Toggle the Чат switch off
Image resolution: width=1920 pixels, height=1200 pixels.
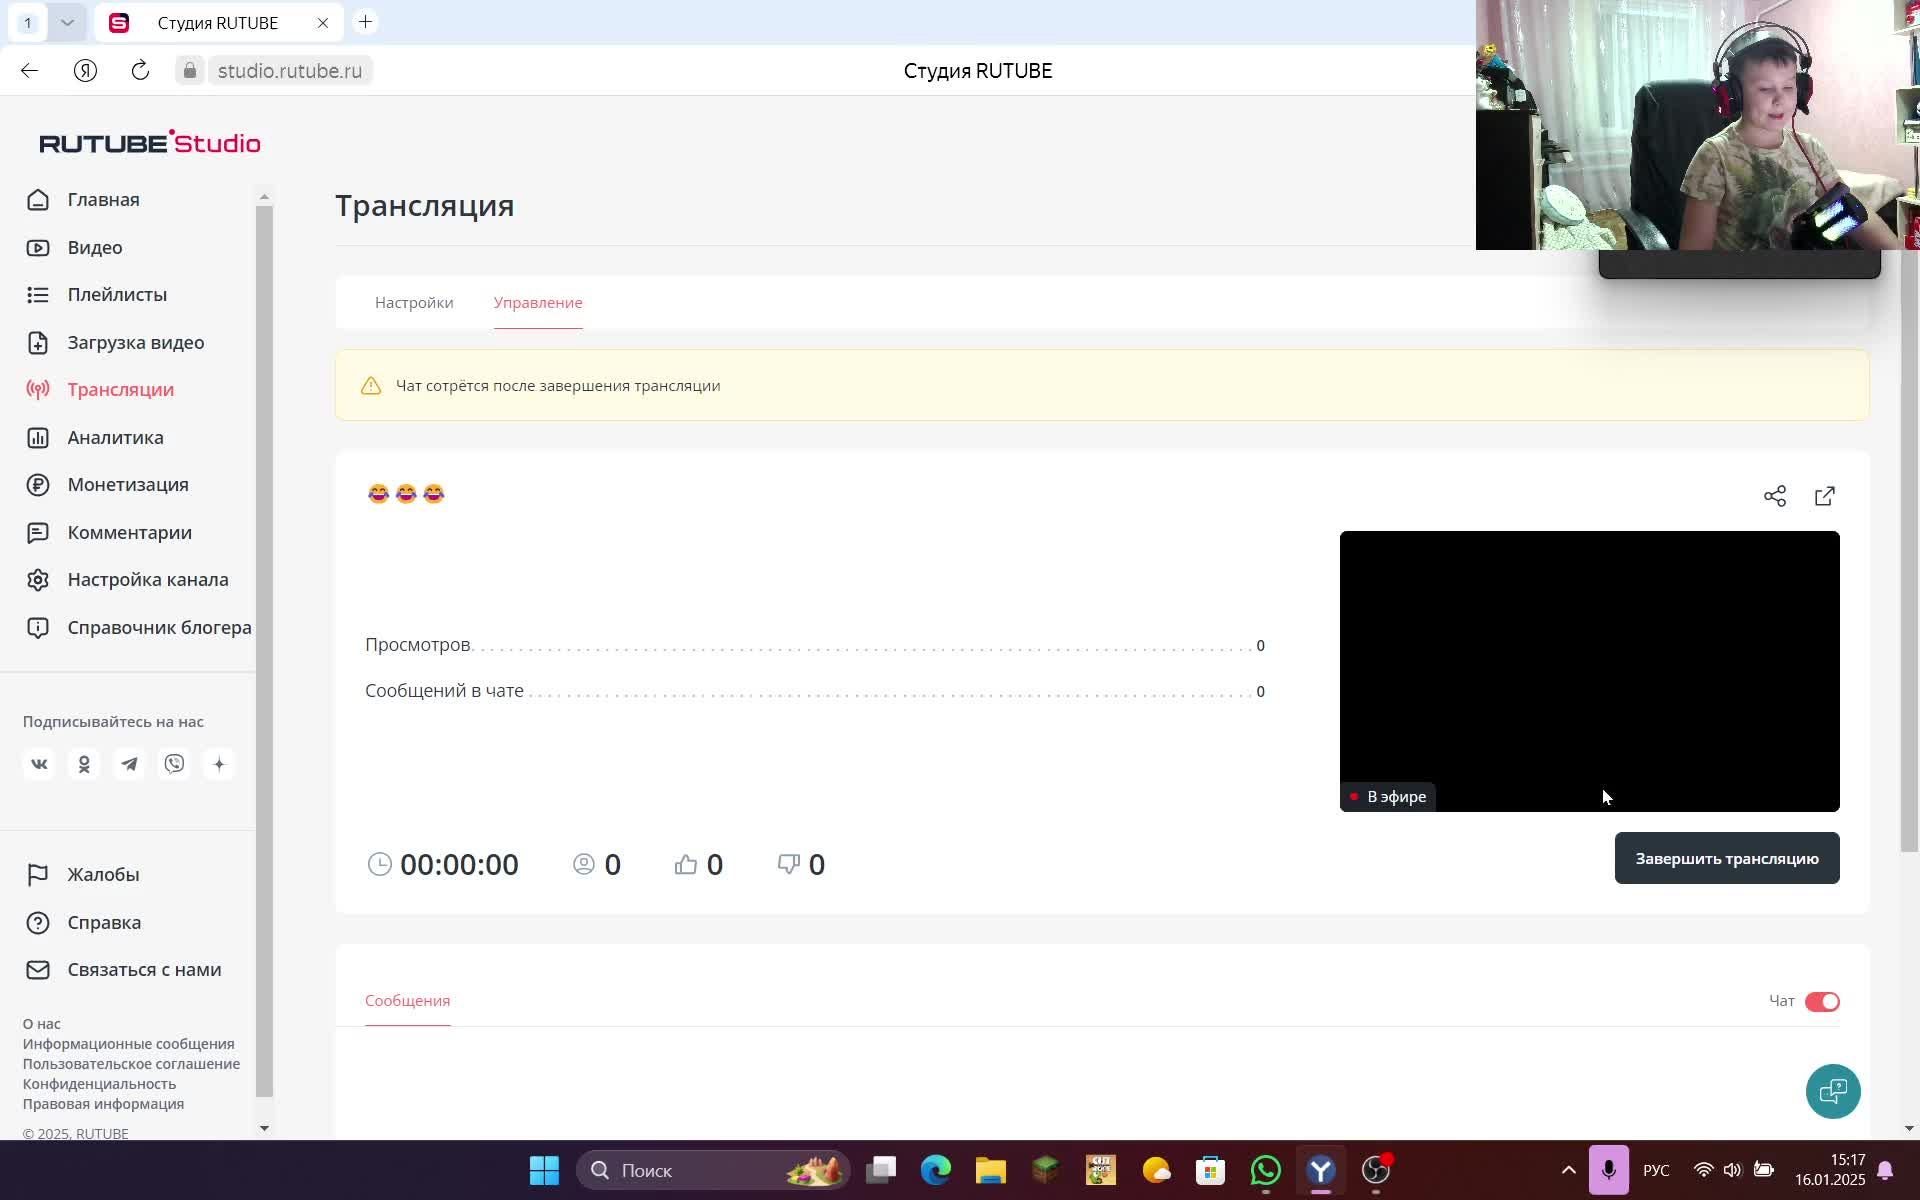coord(1821,1001)
